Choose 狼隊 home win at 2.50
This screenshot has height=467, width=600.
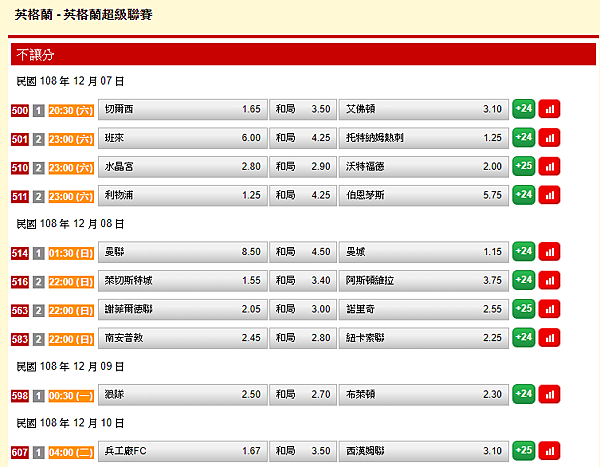click(183, 395)
